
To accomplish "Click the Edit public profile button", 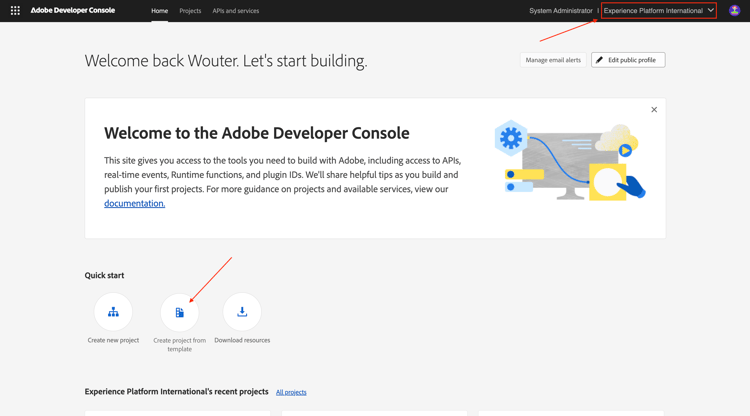I will pyautogui.click(x=628, y=60).
